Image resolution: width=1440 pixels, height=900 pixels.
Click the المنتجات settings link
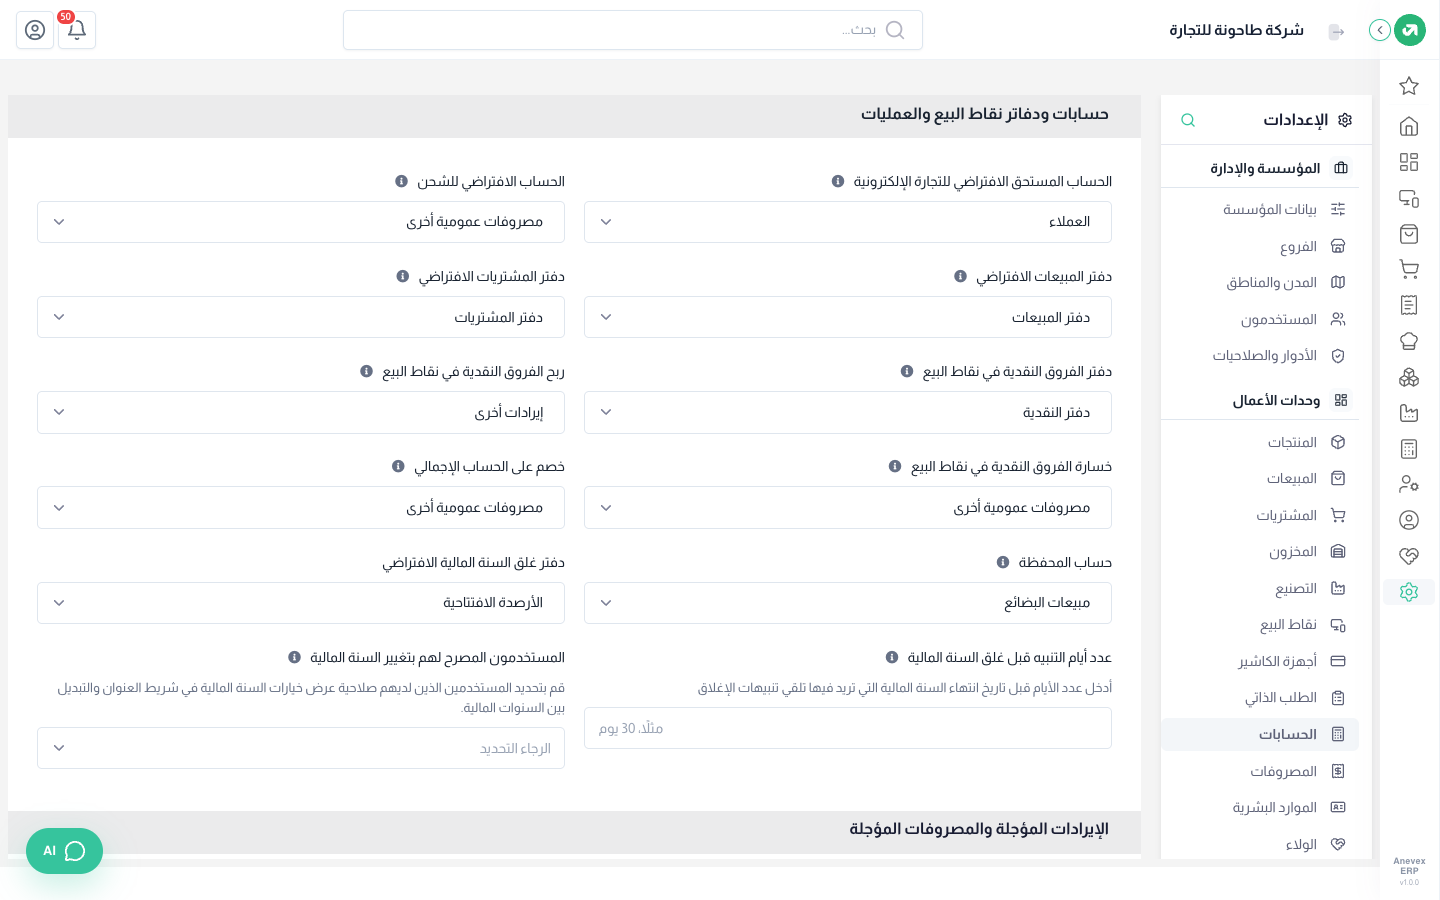click(x=1260, y=442)
